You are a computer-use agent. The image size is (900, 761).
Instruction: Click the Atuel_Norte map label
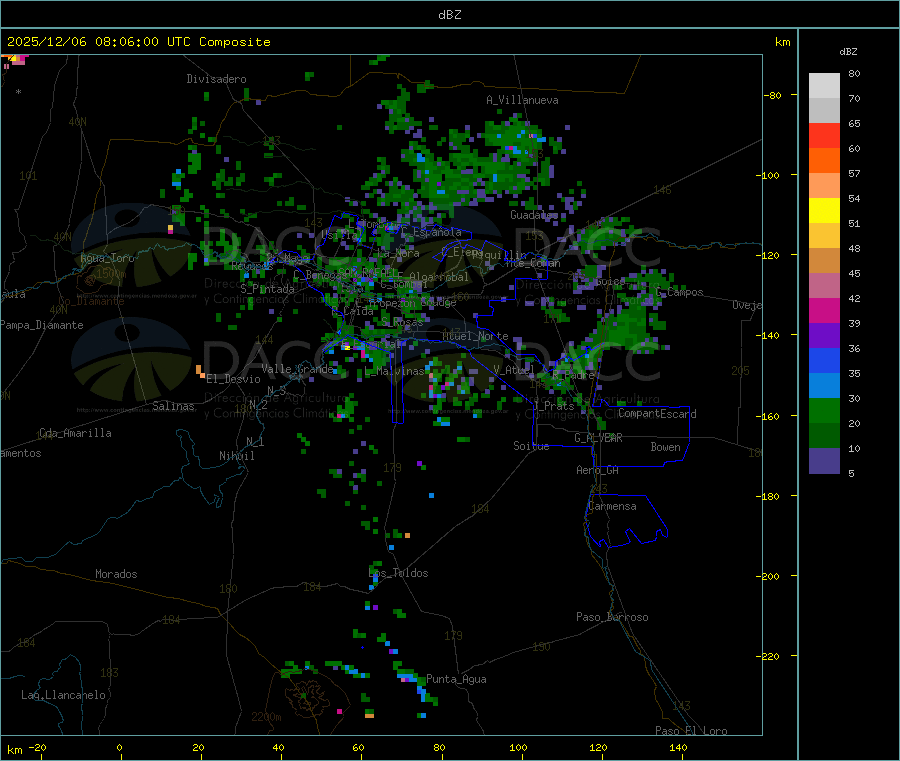[x=475, y=336]
